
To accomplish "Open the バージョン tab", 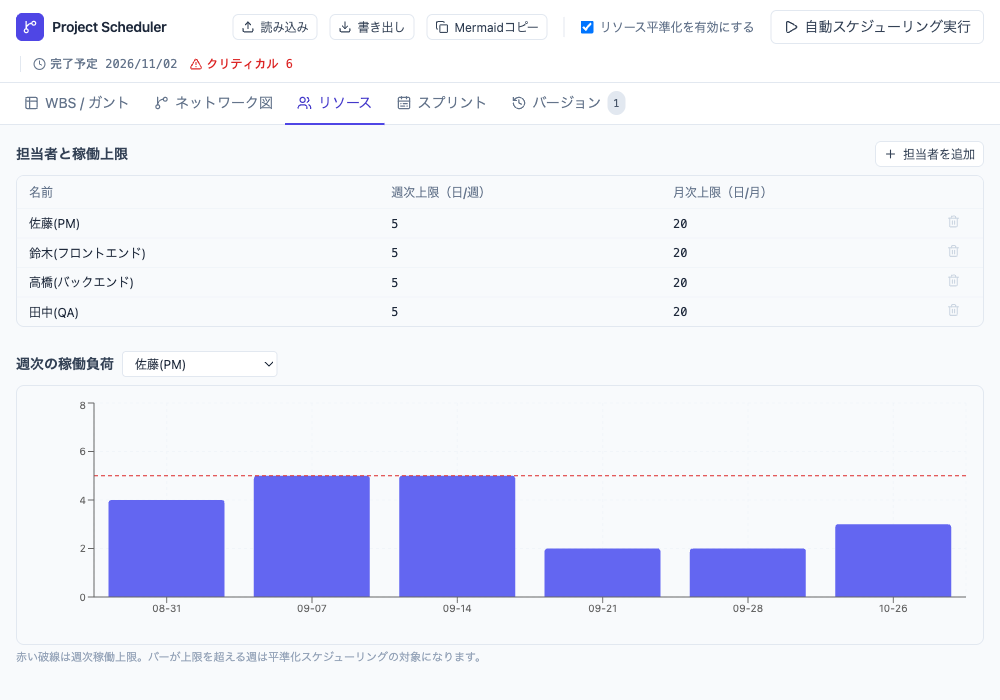I will (567, 103).
